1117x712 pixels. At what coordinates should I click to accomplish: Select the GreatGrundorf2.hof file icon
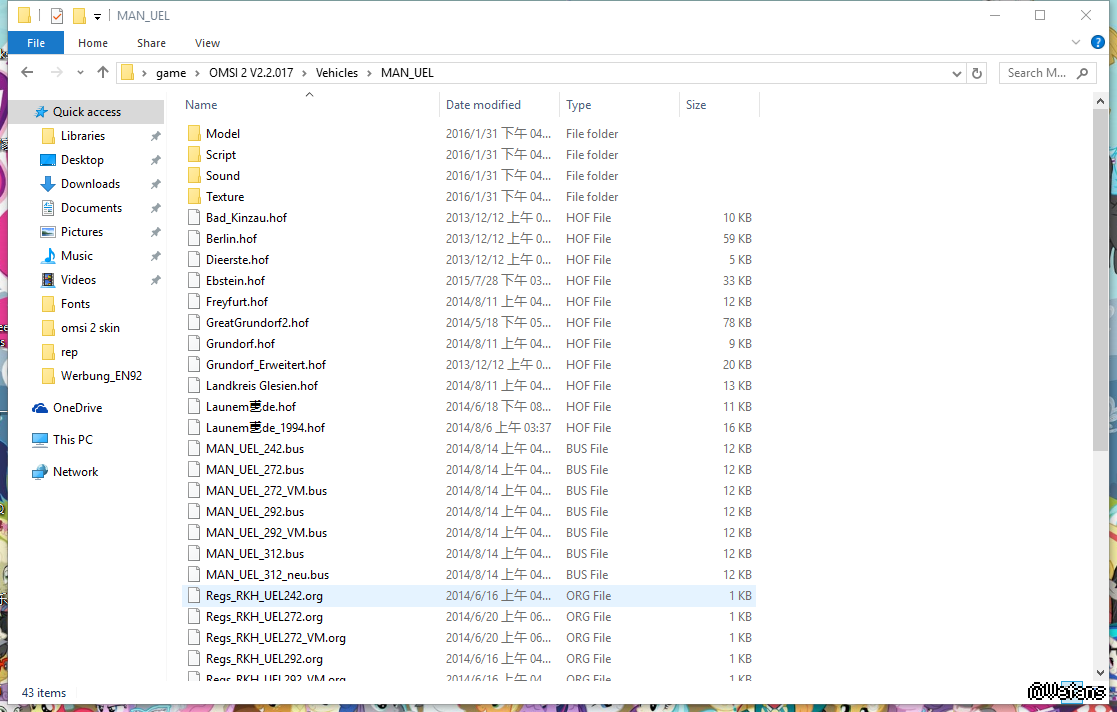(194, 323)
